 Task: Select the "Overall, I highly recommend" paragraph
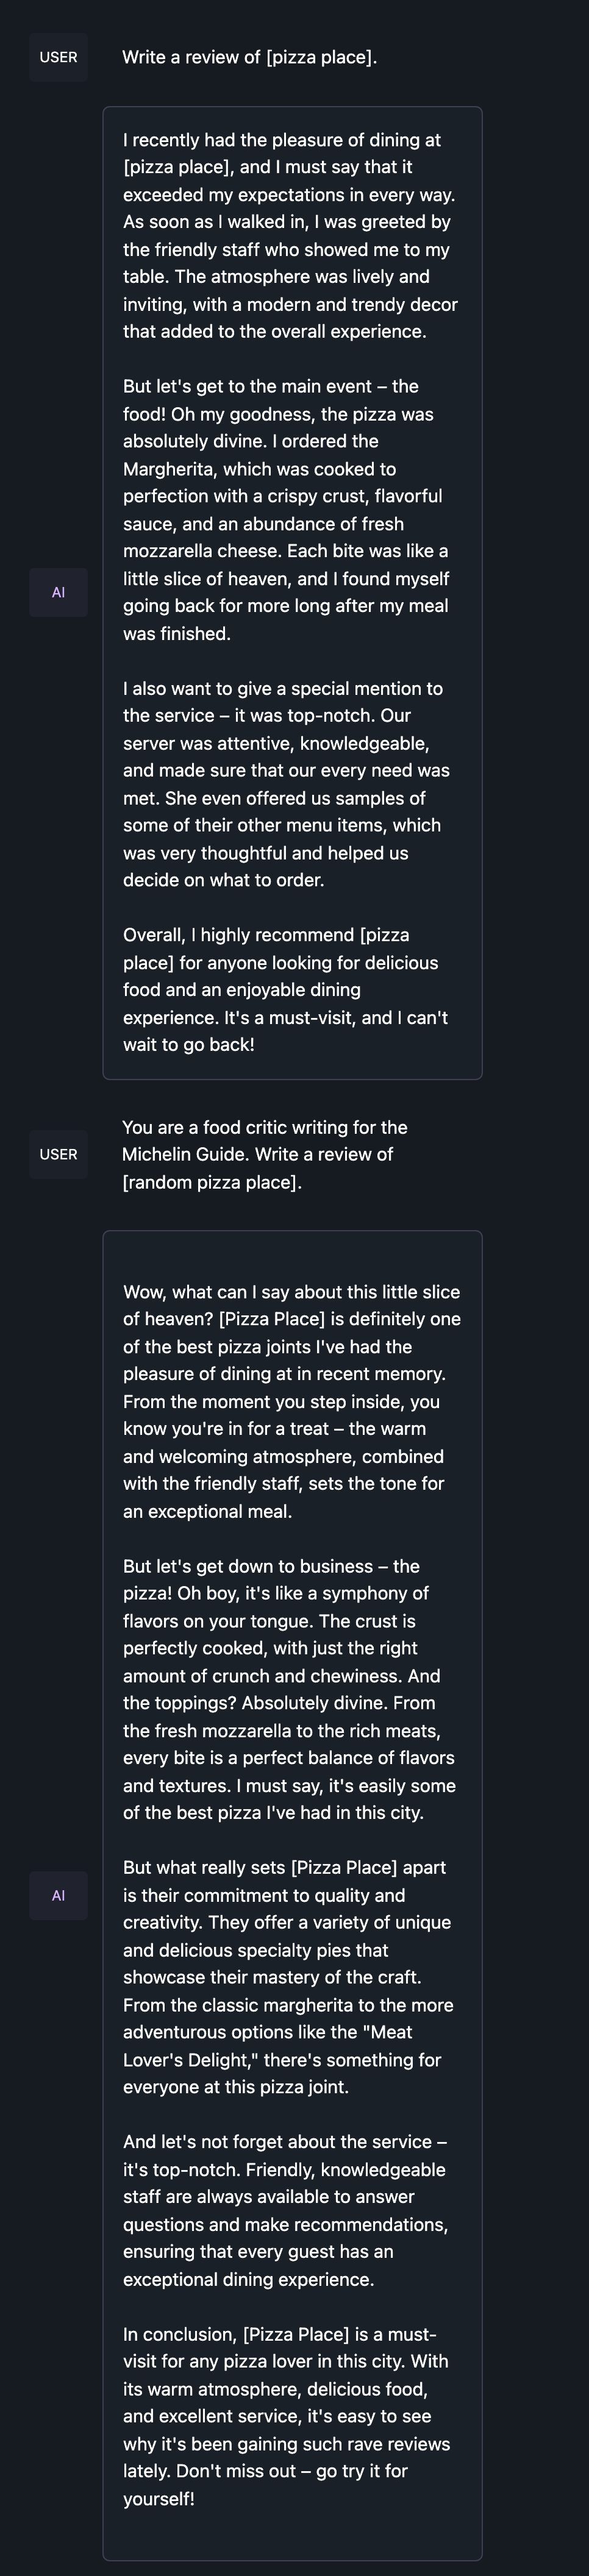(286, 990)
